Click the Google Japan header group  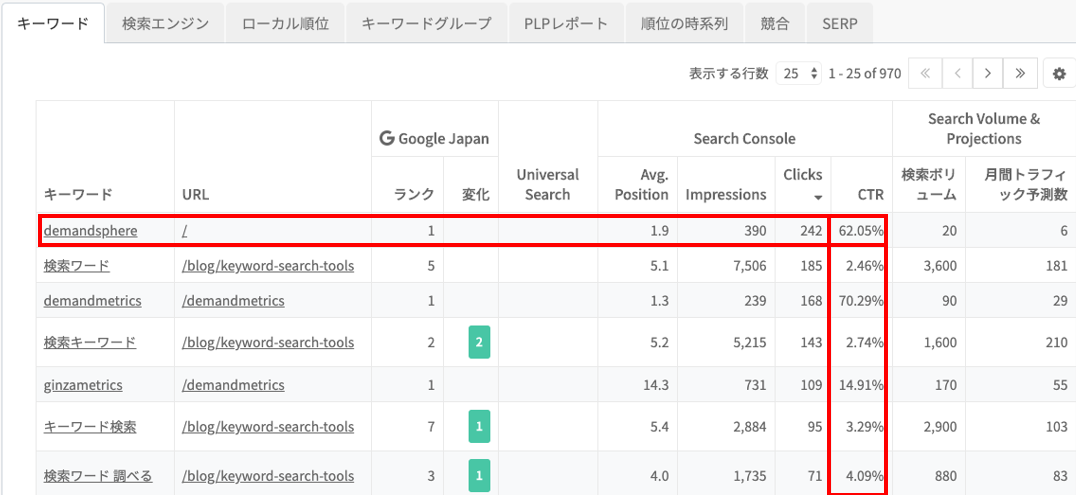pos(434,139)
